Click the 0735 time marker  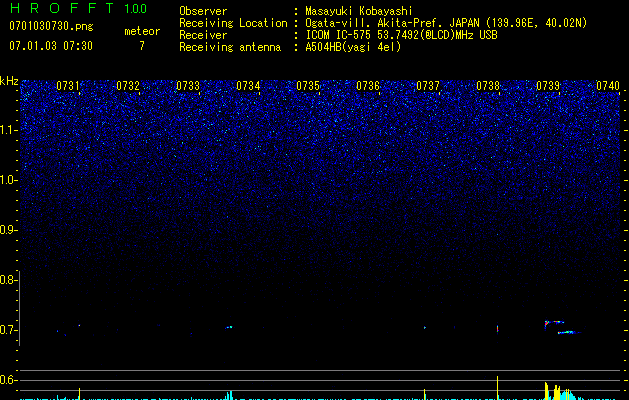click(x=308, y=86)
